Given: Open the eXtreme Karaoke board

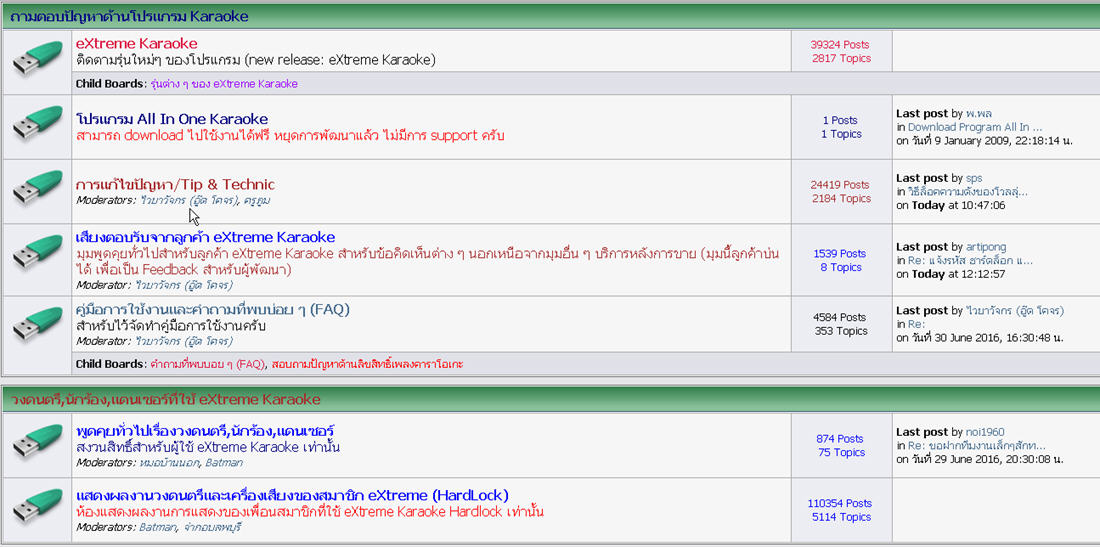Looking at the screenshot, I should [137, 43].
